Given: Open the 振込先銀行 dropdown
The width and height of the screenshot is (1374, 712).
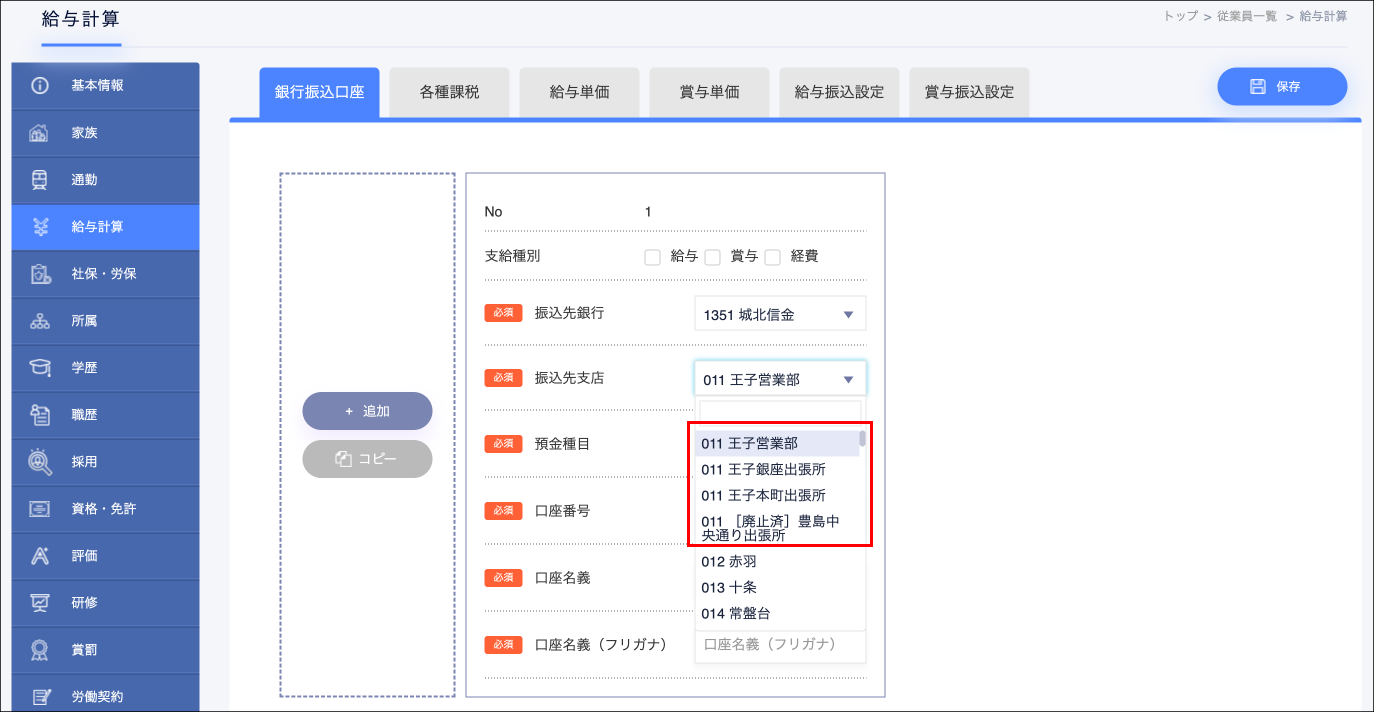Looking at the screenshot, I should point(780,313).
